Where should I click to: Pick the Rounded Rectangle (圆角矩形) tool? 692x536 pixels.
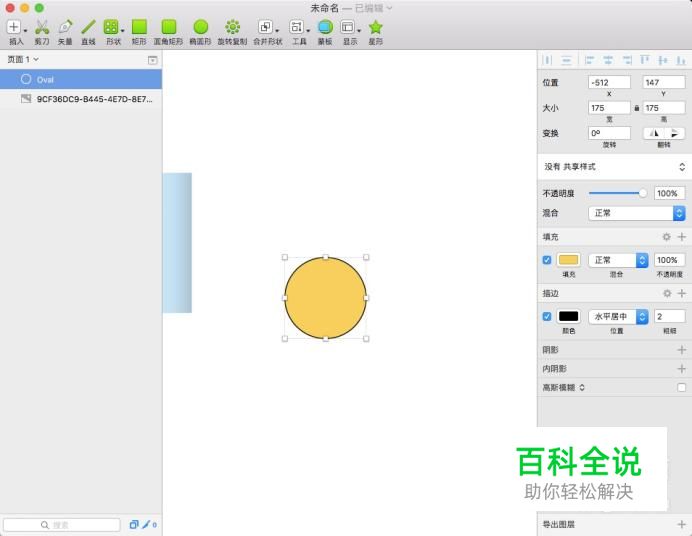tap(168, 29)
